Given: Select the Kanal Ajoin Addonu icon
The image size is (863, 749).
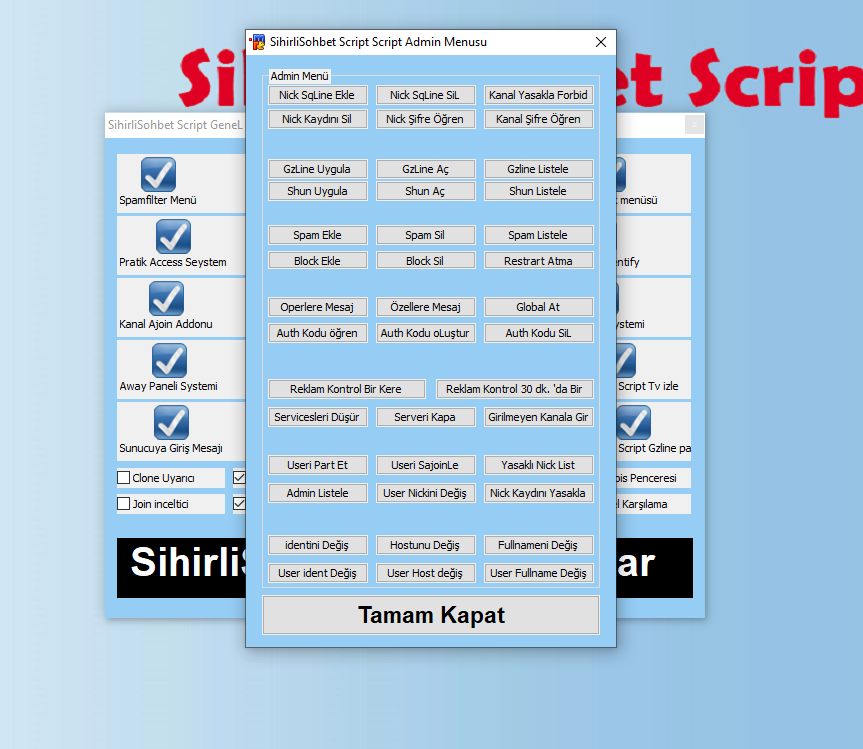Looking at the screenshot, I should pos(166,299).
